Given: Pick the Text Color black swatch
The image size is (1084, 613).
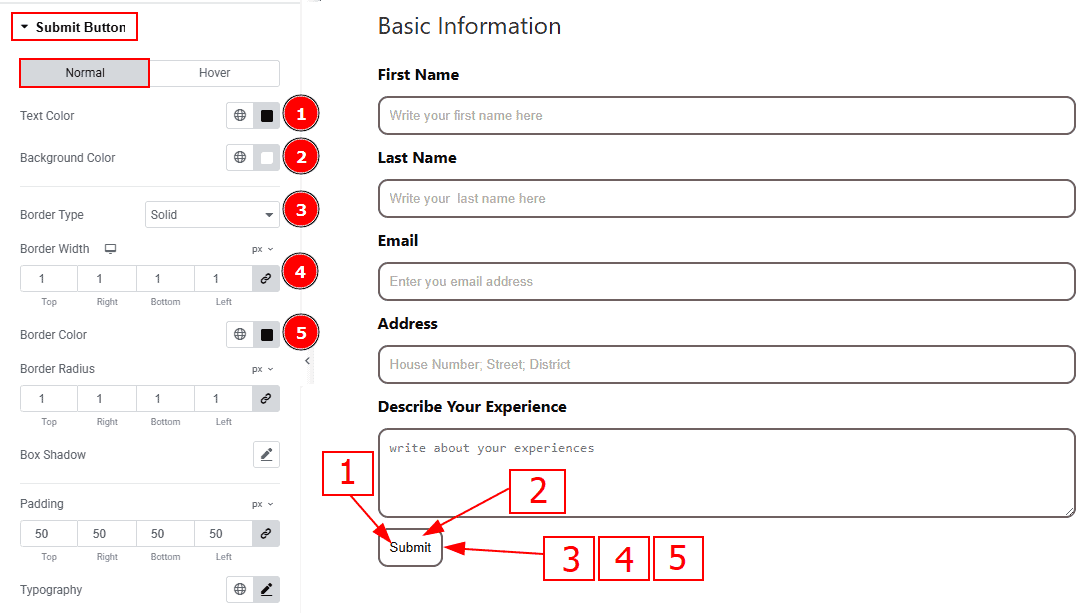Looking at the screenshot, I should coord(267,115).
